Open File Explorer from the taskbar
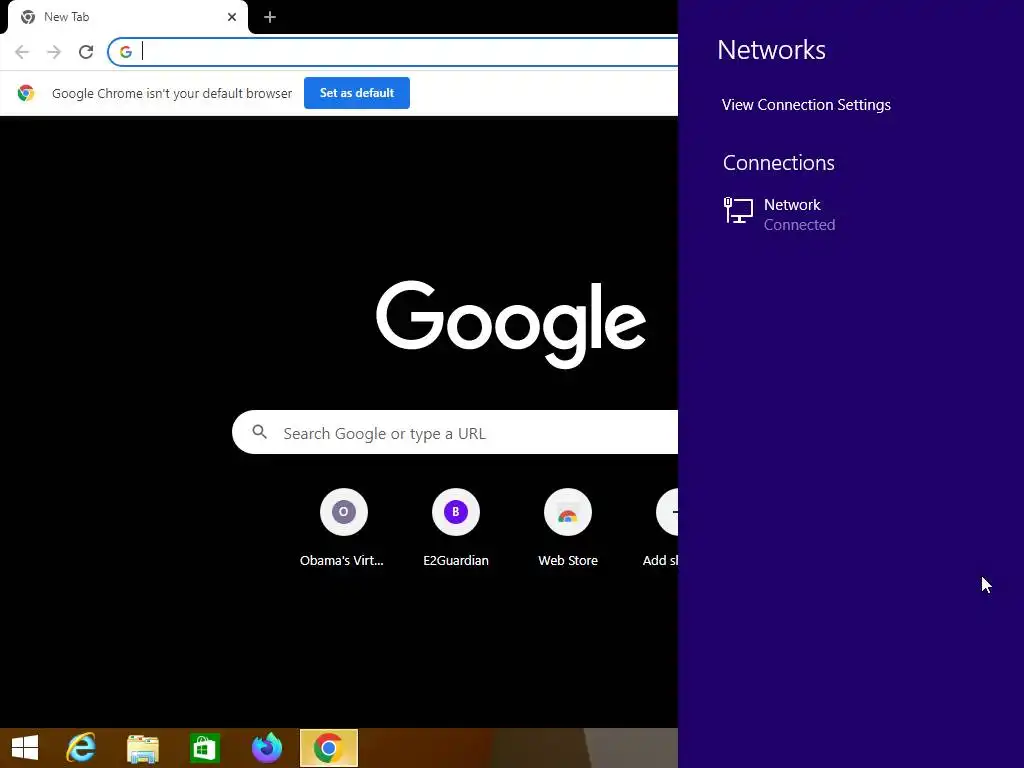The image size is (1024, 768). click(142, 748)
